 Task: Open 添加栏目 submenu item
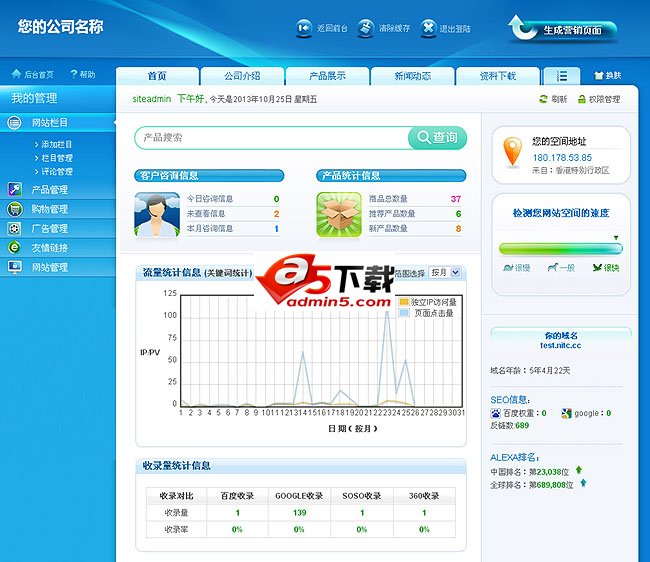pos(56,144)
